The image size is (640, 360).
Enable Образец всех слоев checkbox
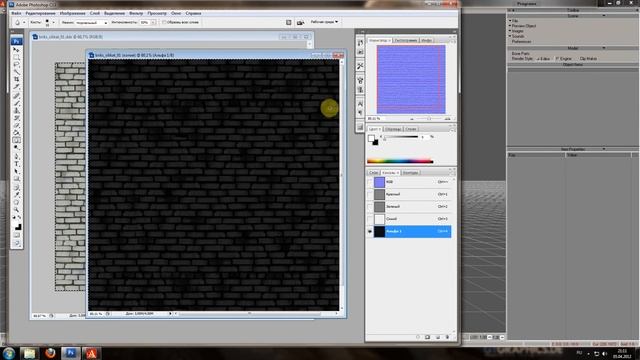coord(164,22)
